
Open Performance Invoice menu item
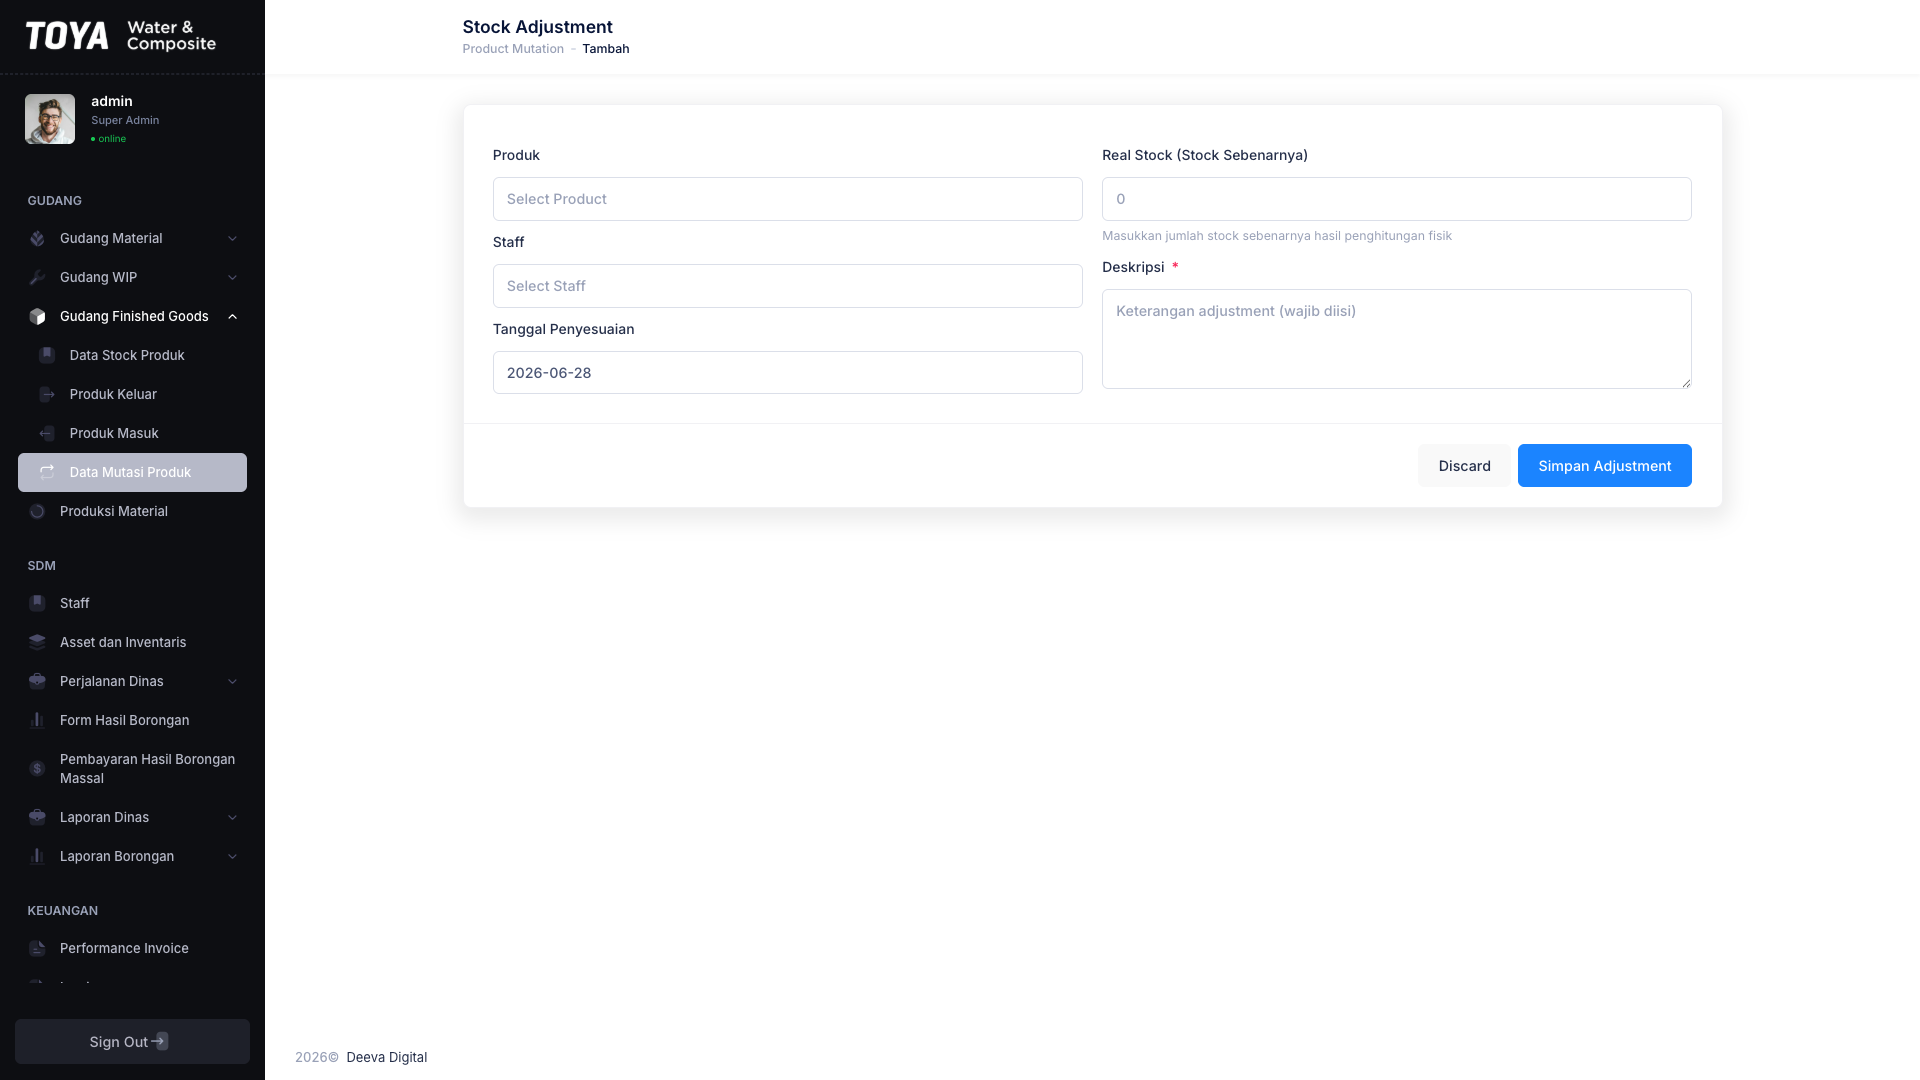(132, 948)
